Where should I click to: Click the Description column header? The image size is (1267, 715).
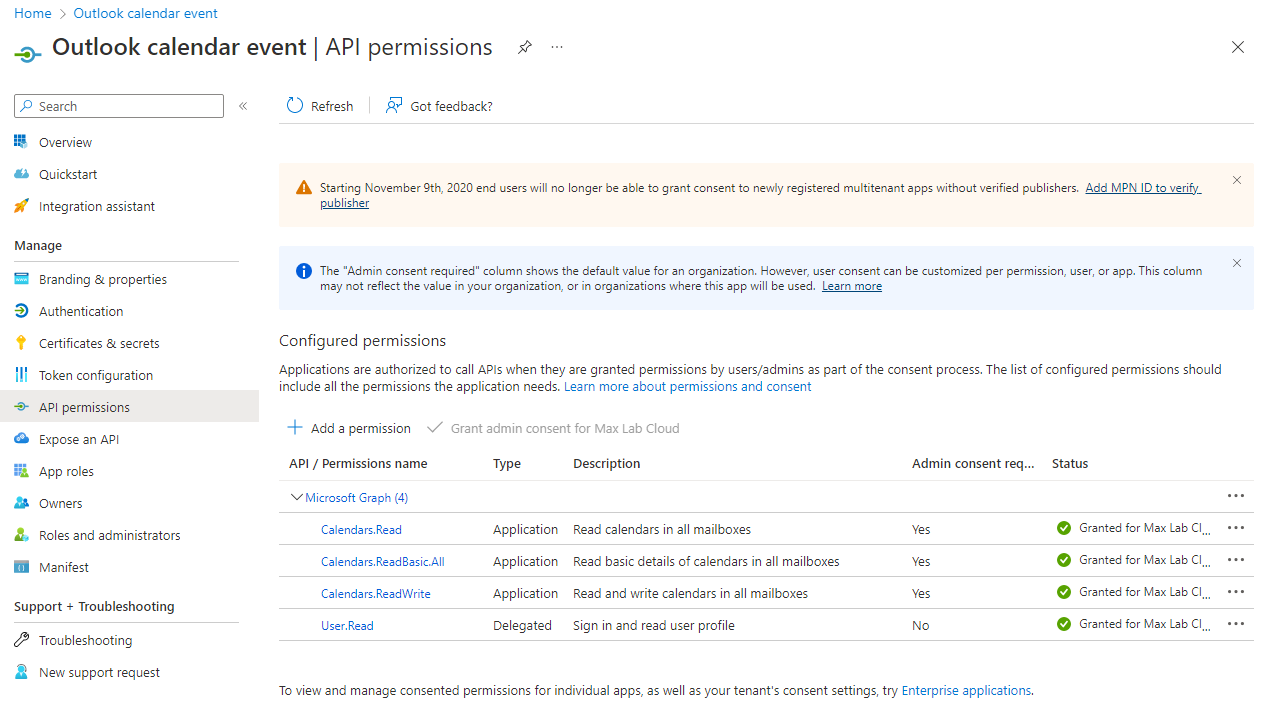[607, 463]
